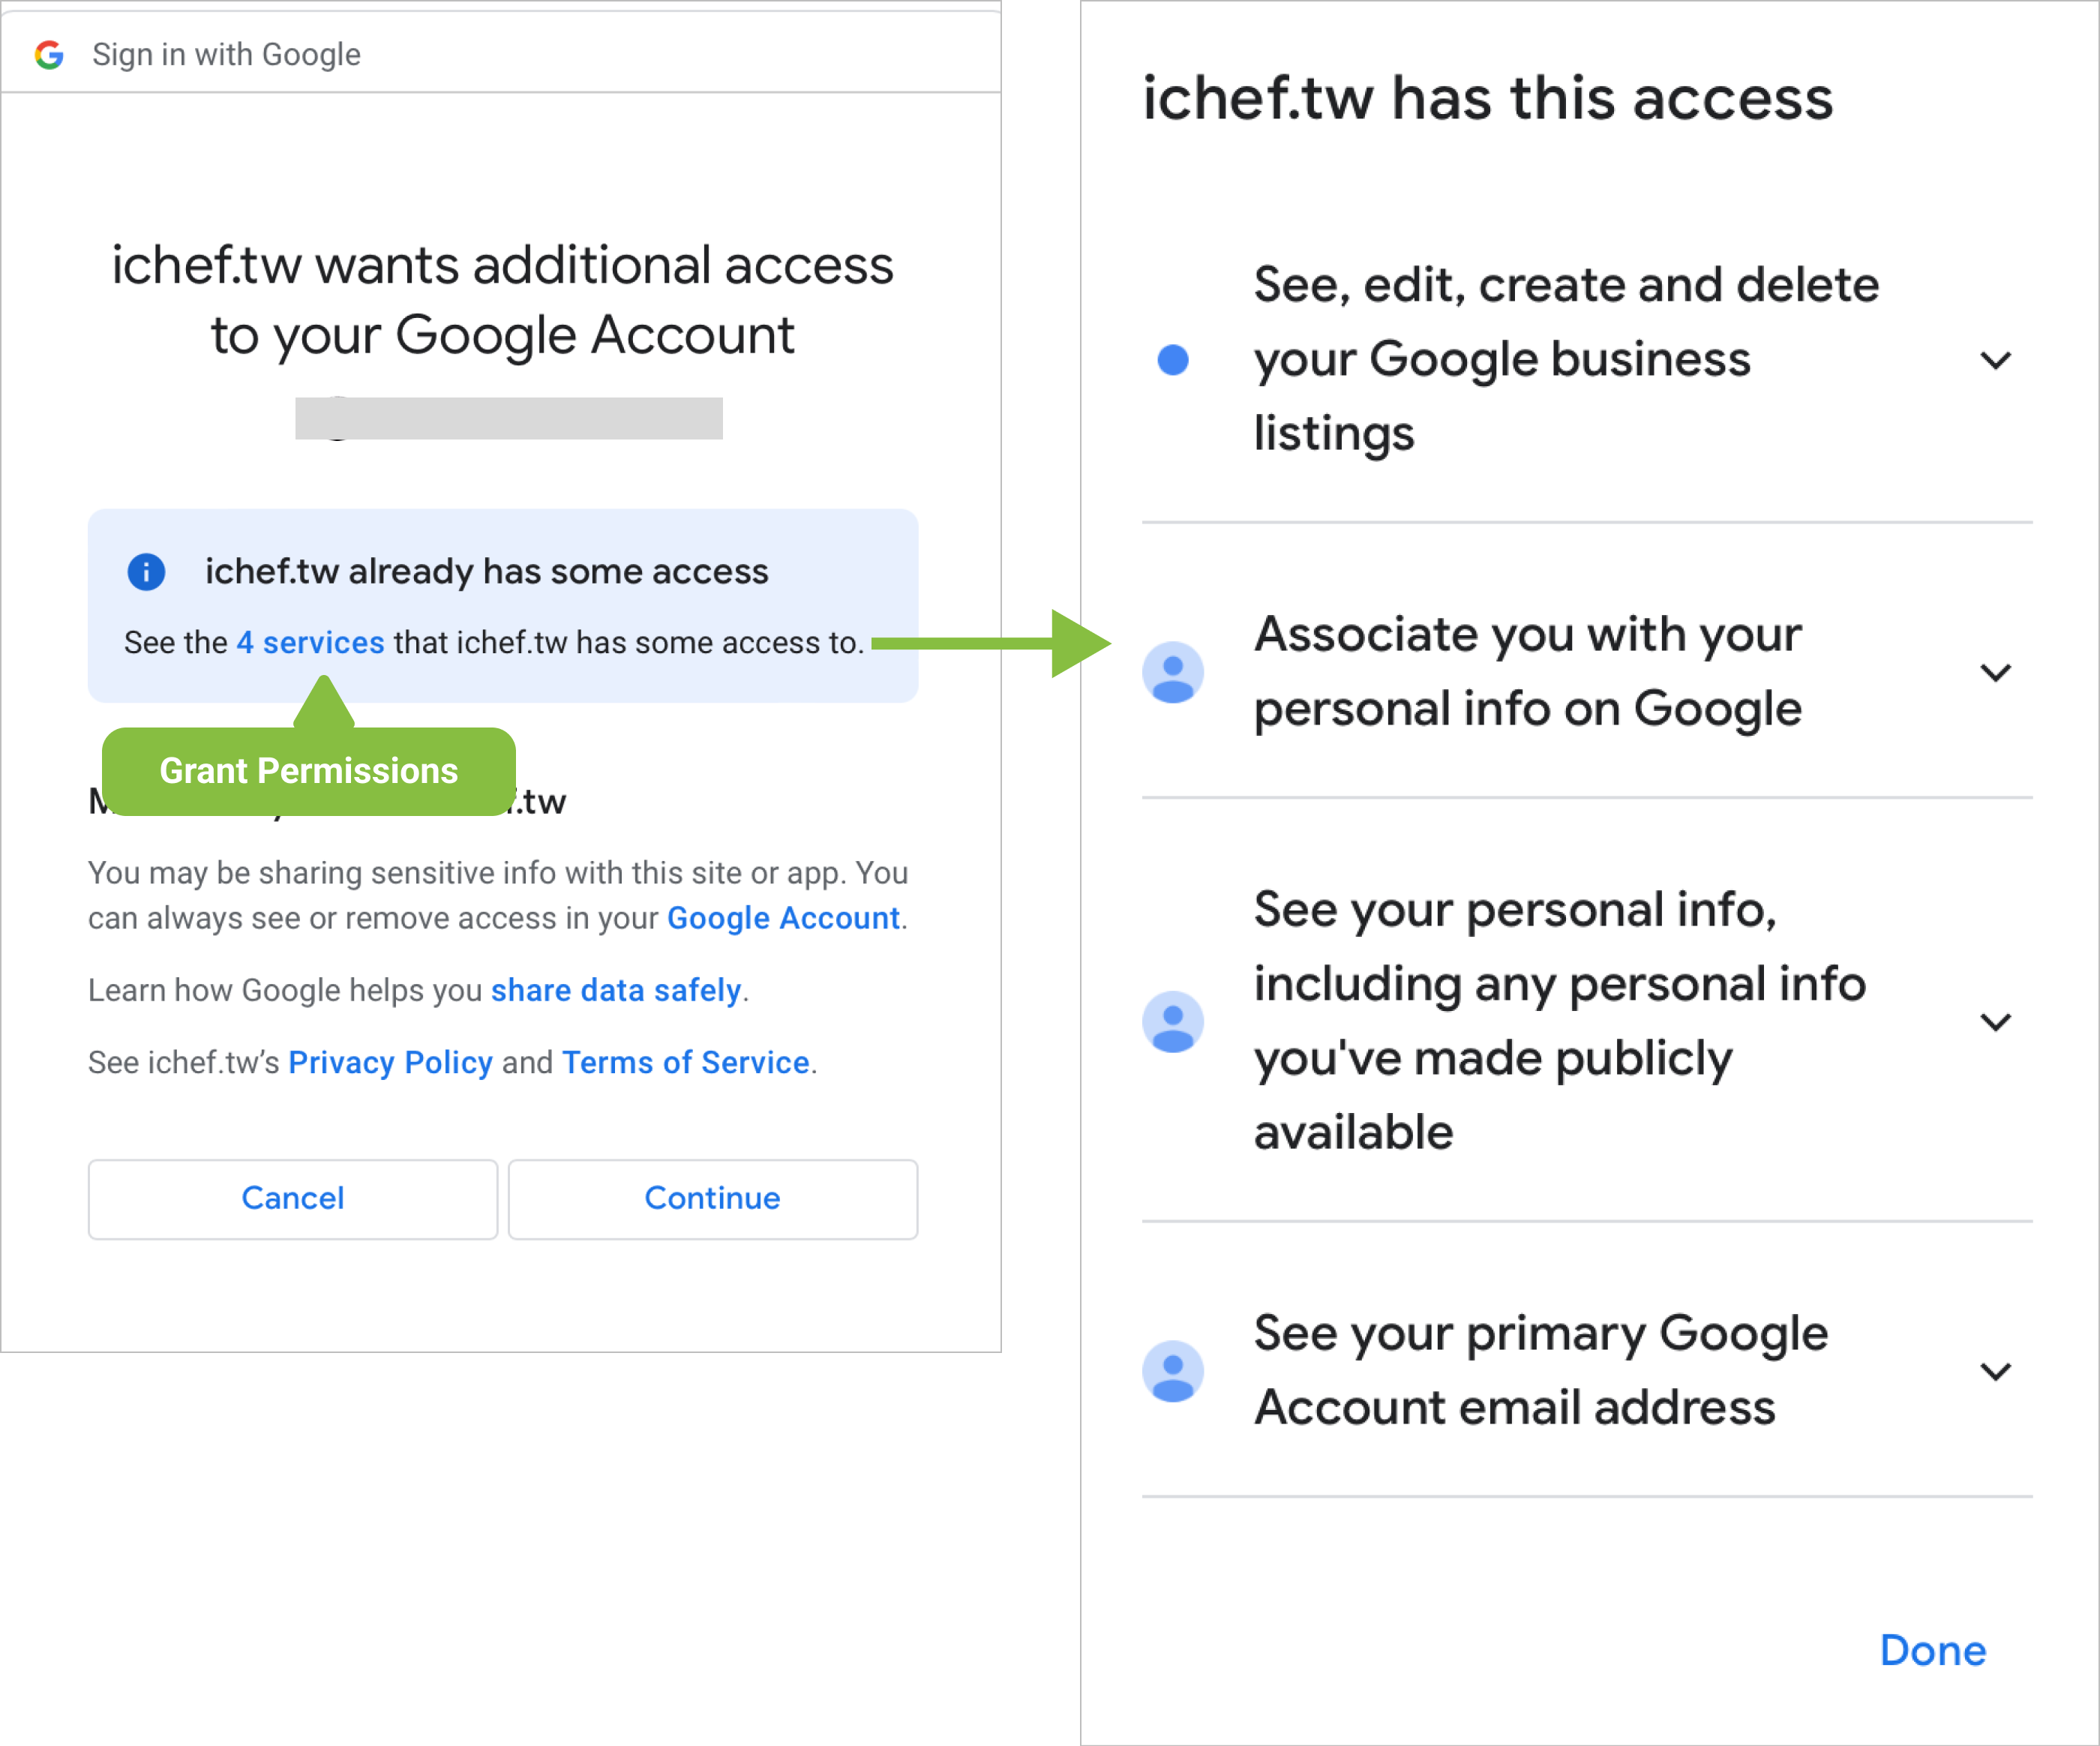Image resolution: width=2100 pixels, height=1746 pixels.
Task: Open the Terms of Service link
Action: point(685,1062)
